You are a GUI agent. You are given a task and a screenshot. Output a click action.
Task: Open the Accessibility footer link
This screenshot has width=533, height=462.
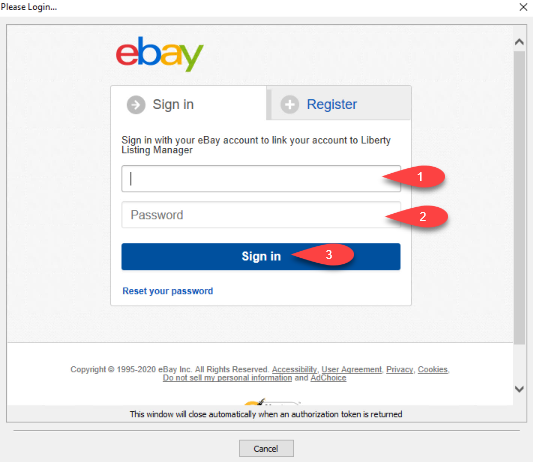coord(294,369)
